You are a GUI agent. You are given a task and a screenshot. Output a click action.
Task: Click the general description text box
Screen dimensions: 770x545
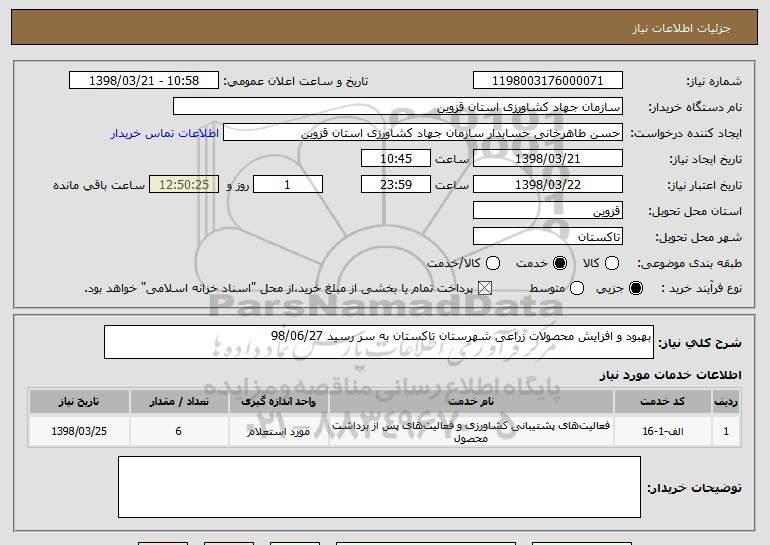coord(379,342)
